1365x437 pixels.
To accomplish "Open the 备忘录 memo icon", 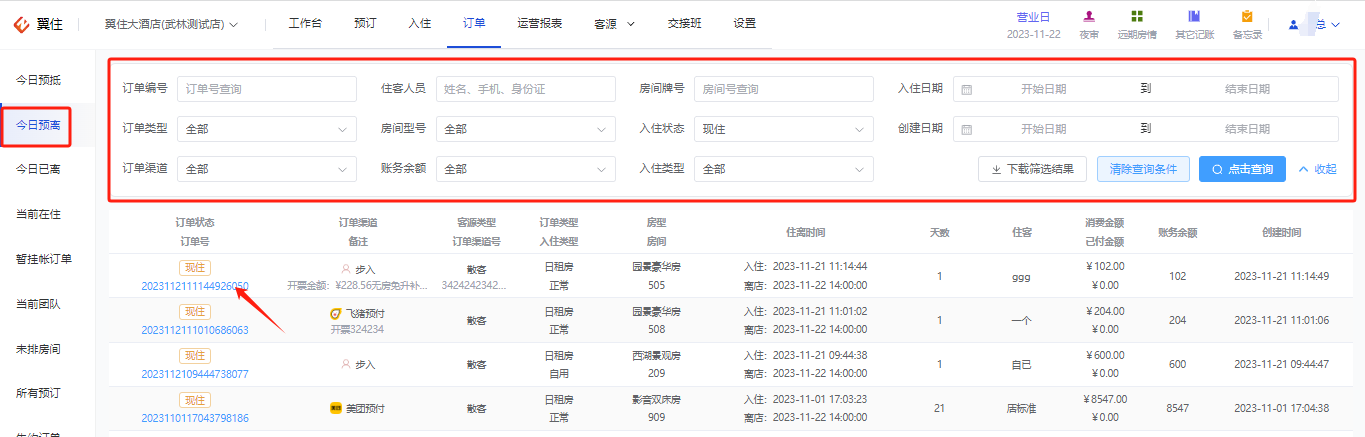I will point(1247,17).
